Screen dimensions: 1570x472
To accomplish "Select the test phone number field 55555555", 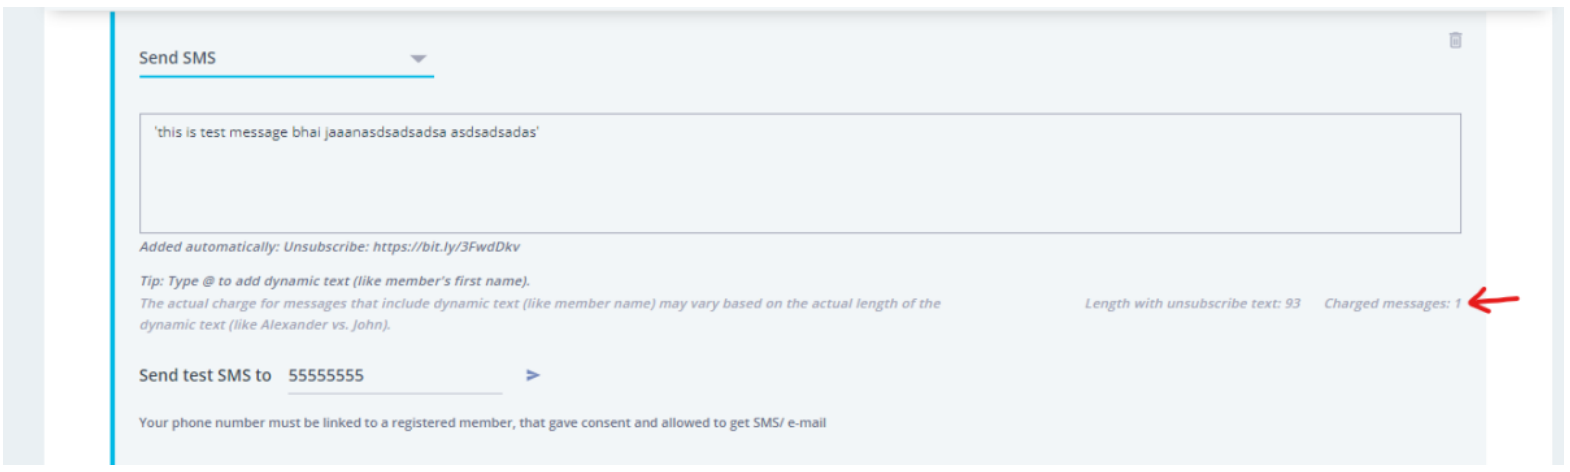I will click(394, 376).
